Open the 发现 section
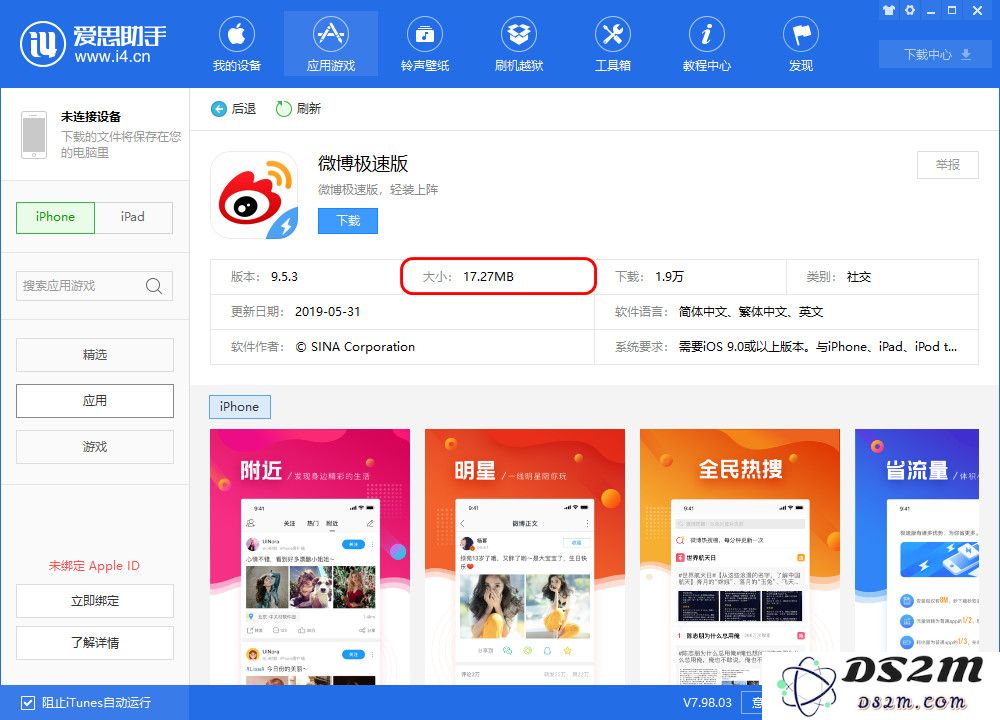Screen dimensions: 1000x720 tap(801, 44)
